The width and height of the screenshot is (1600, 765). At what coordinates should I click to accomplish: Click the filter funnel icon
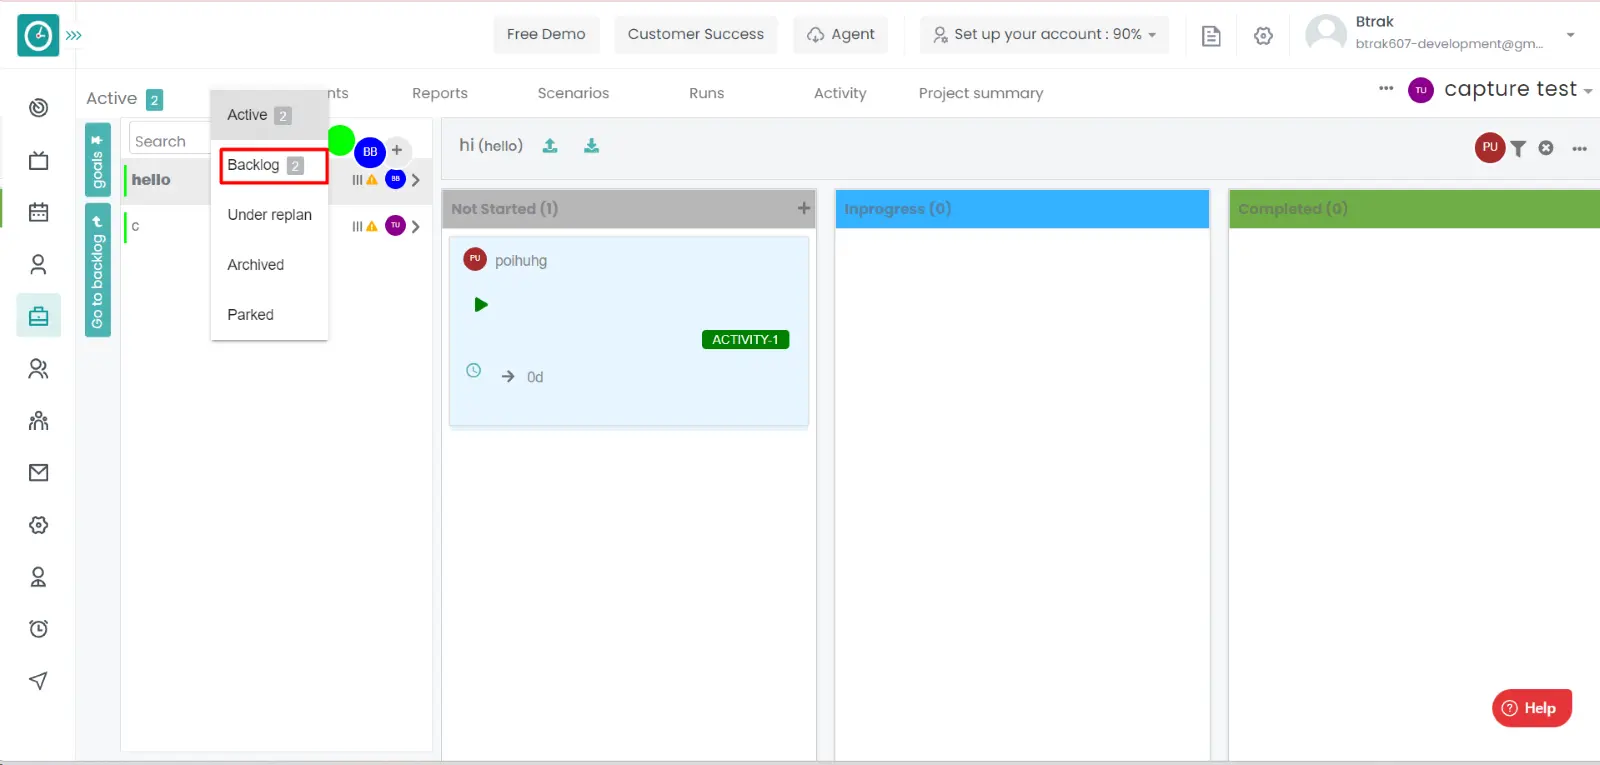[x=1518, y=149]
